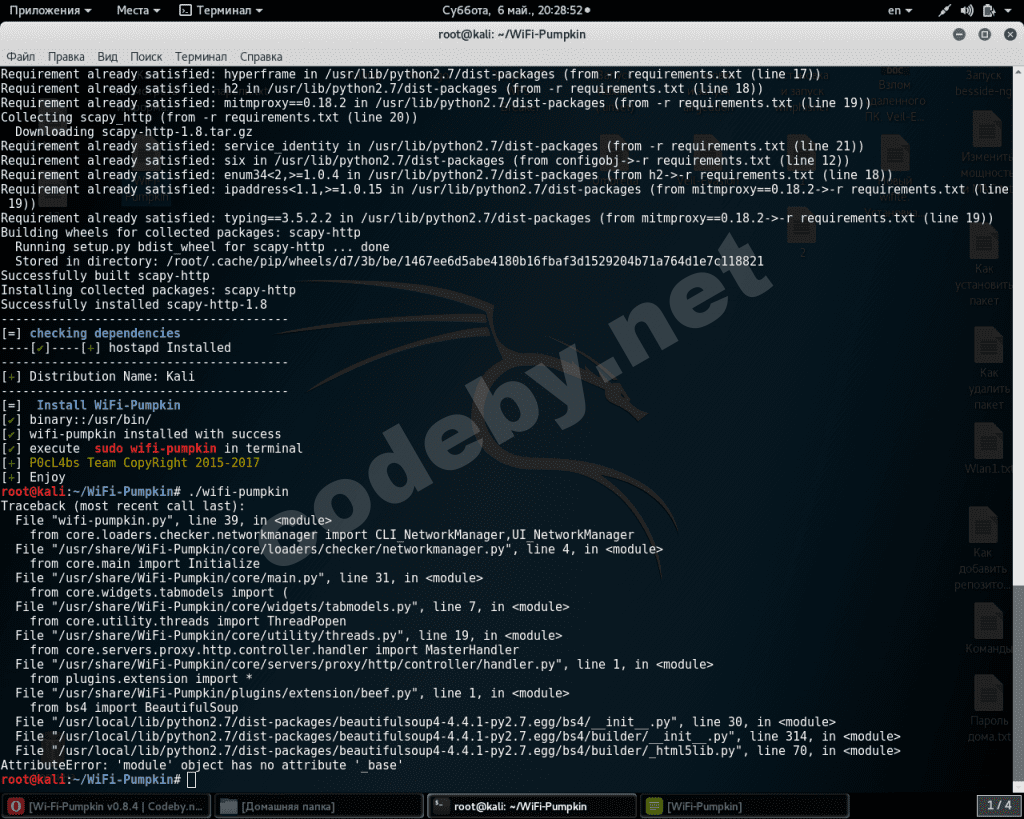This screenshot has height=819, width=1024.
Task: Switch to Домашняя папка taskbar window
Action: click(319, 807)
